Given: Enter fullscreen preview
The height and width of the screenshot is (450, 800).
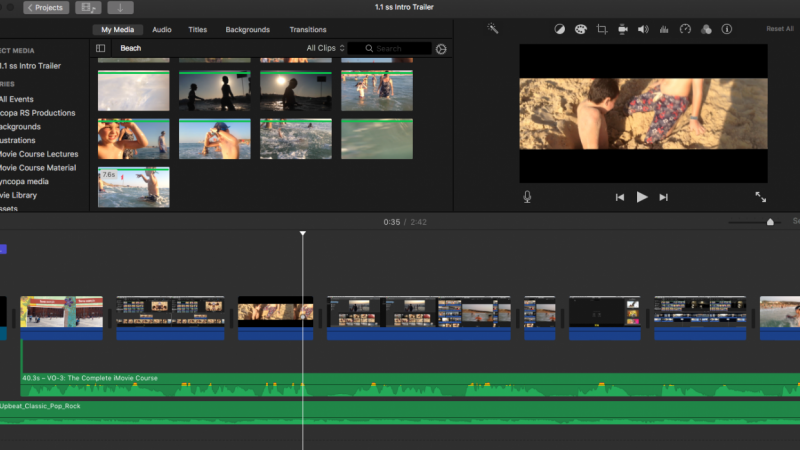Looking at the screenshot, I should click(x=761, y=197).
